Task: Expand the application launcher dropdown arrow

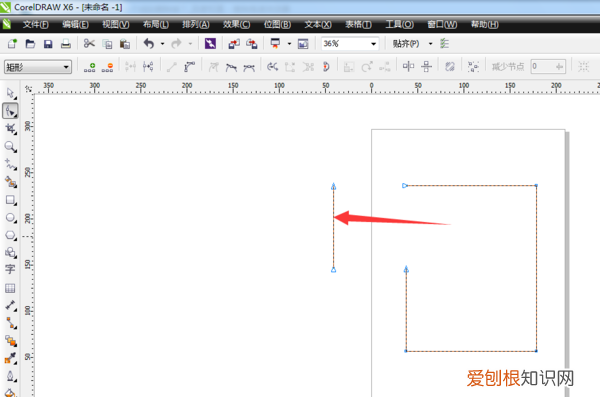Action: 289,44
